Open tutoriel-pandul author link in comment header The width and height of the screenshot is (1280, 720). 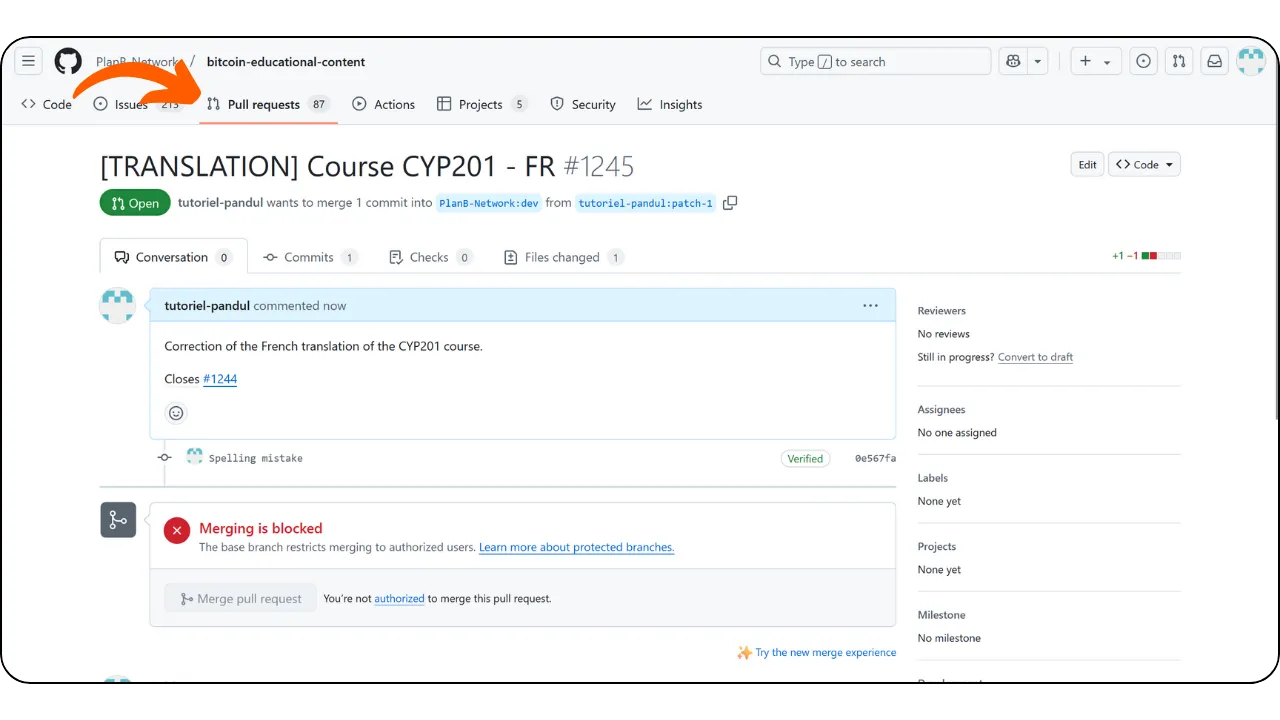coord(207,306)
